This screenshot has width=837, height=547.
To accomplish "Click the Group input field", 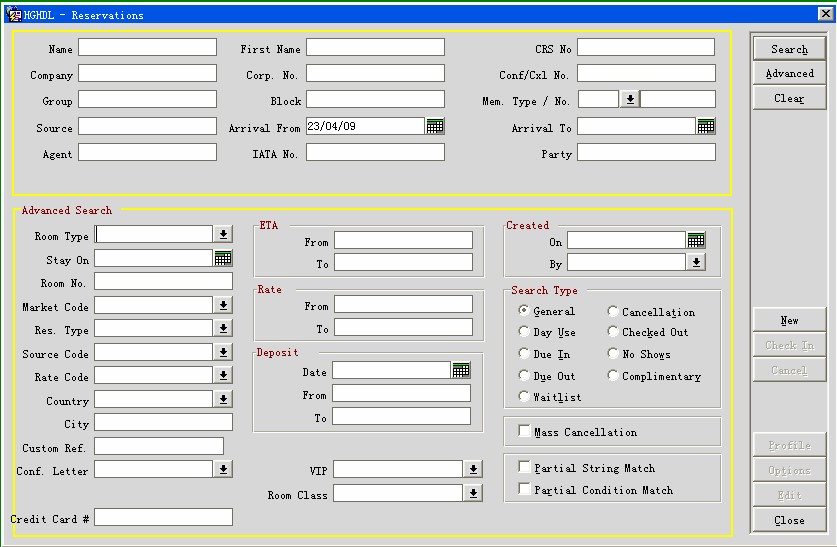I will (147, 99).
